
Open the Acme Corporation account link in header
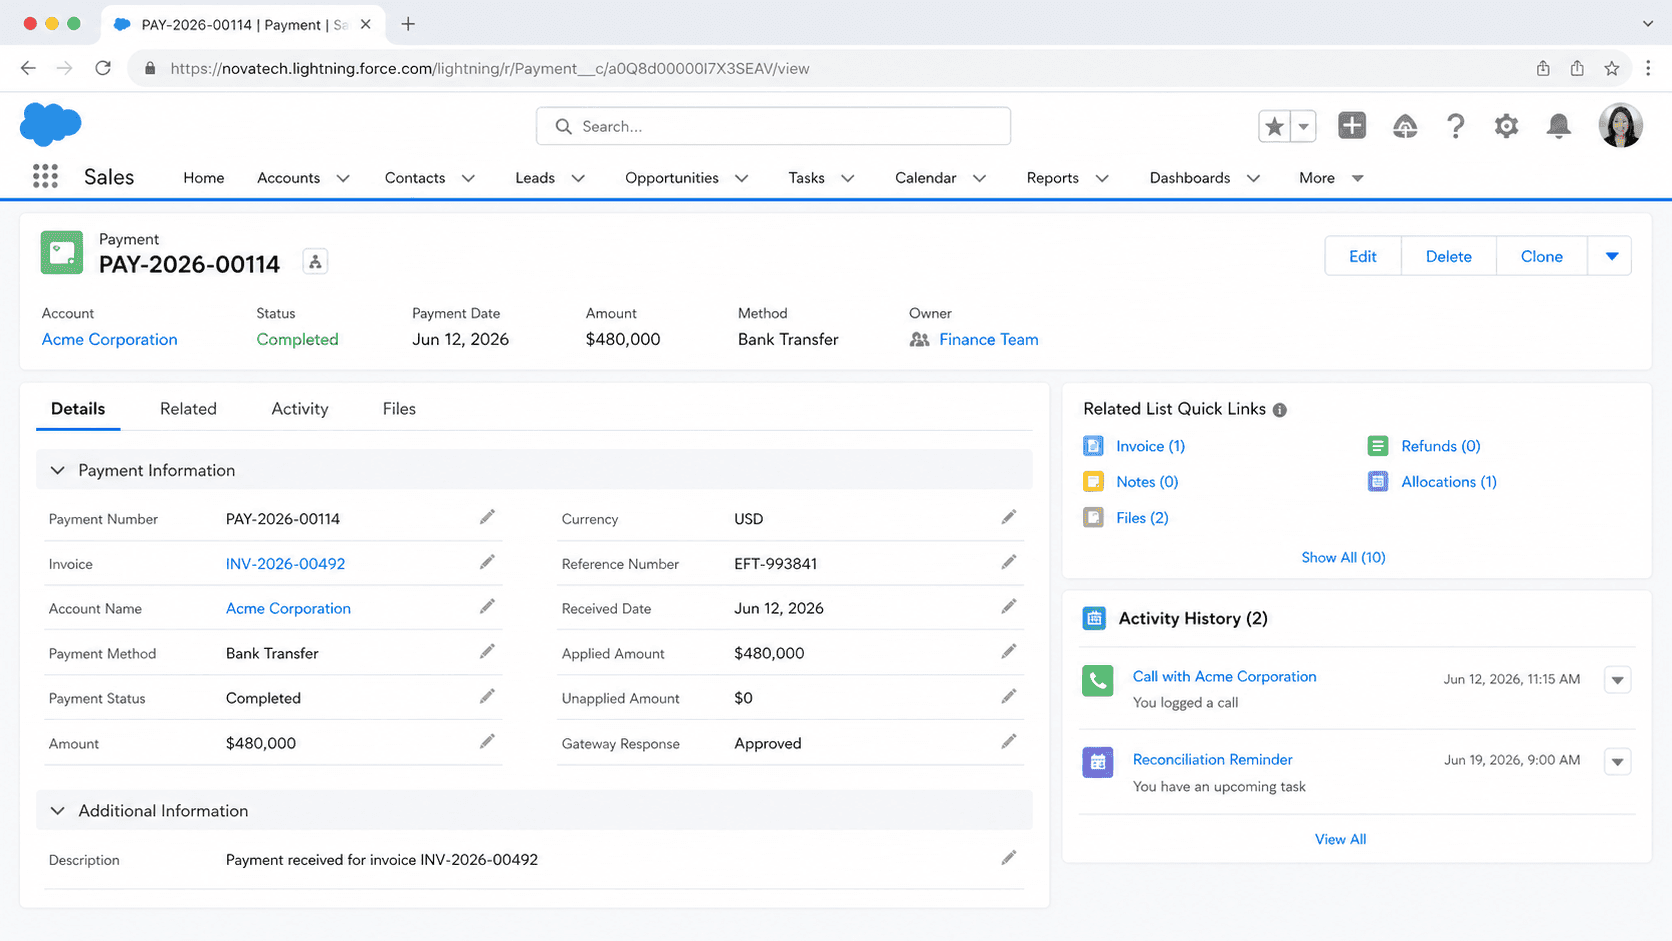coord(110,339)
